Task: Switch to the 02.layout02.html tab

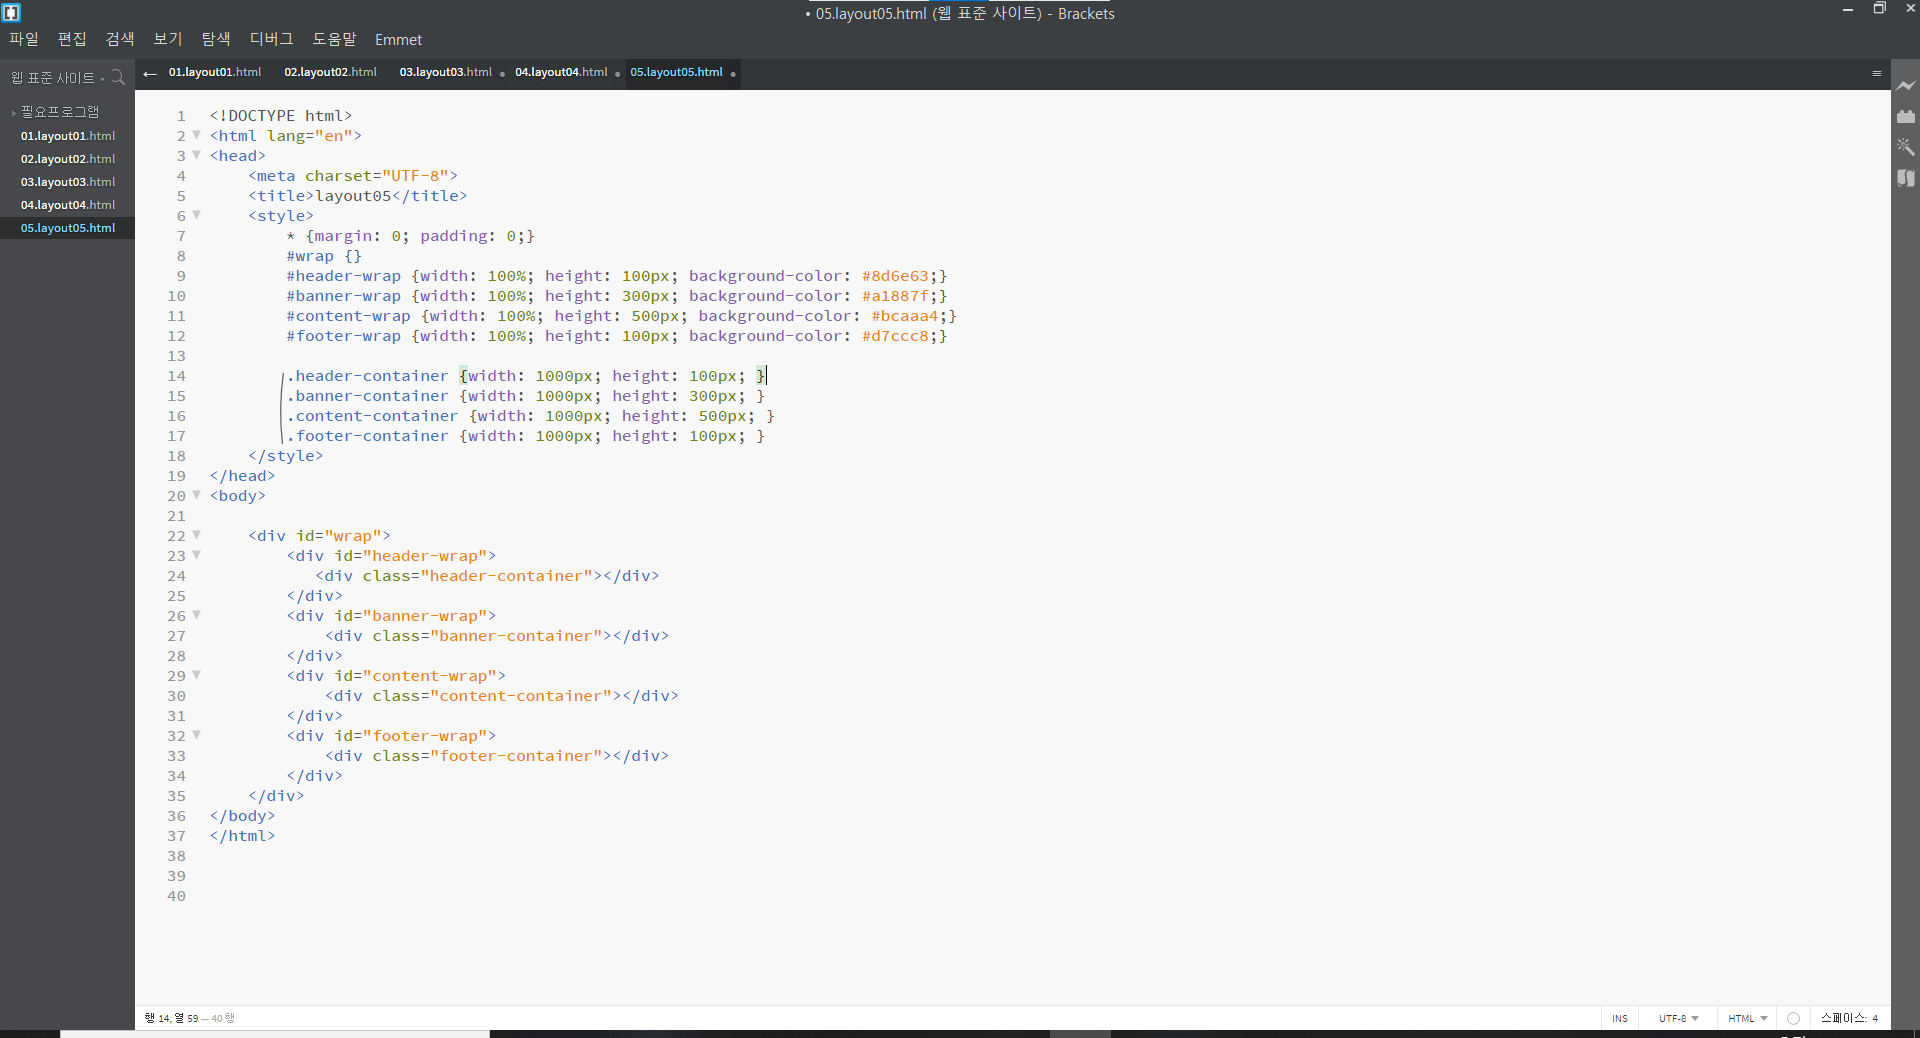Action: click(331, 72)
